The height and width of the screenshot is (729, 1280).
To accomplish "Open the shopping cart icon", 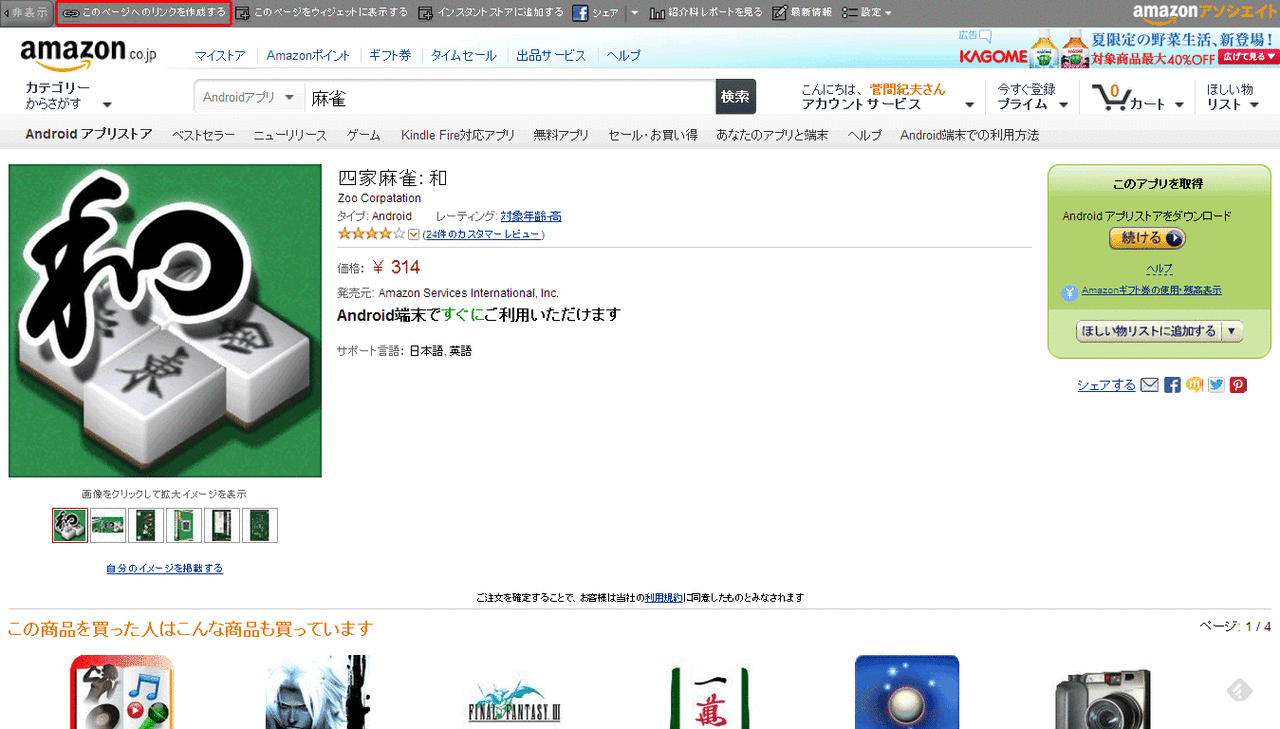I will click(x=1110, y=97).
